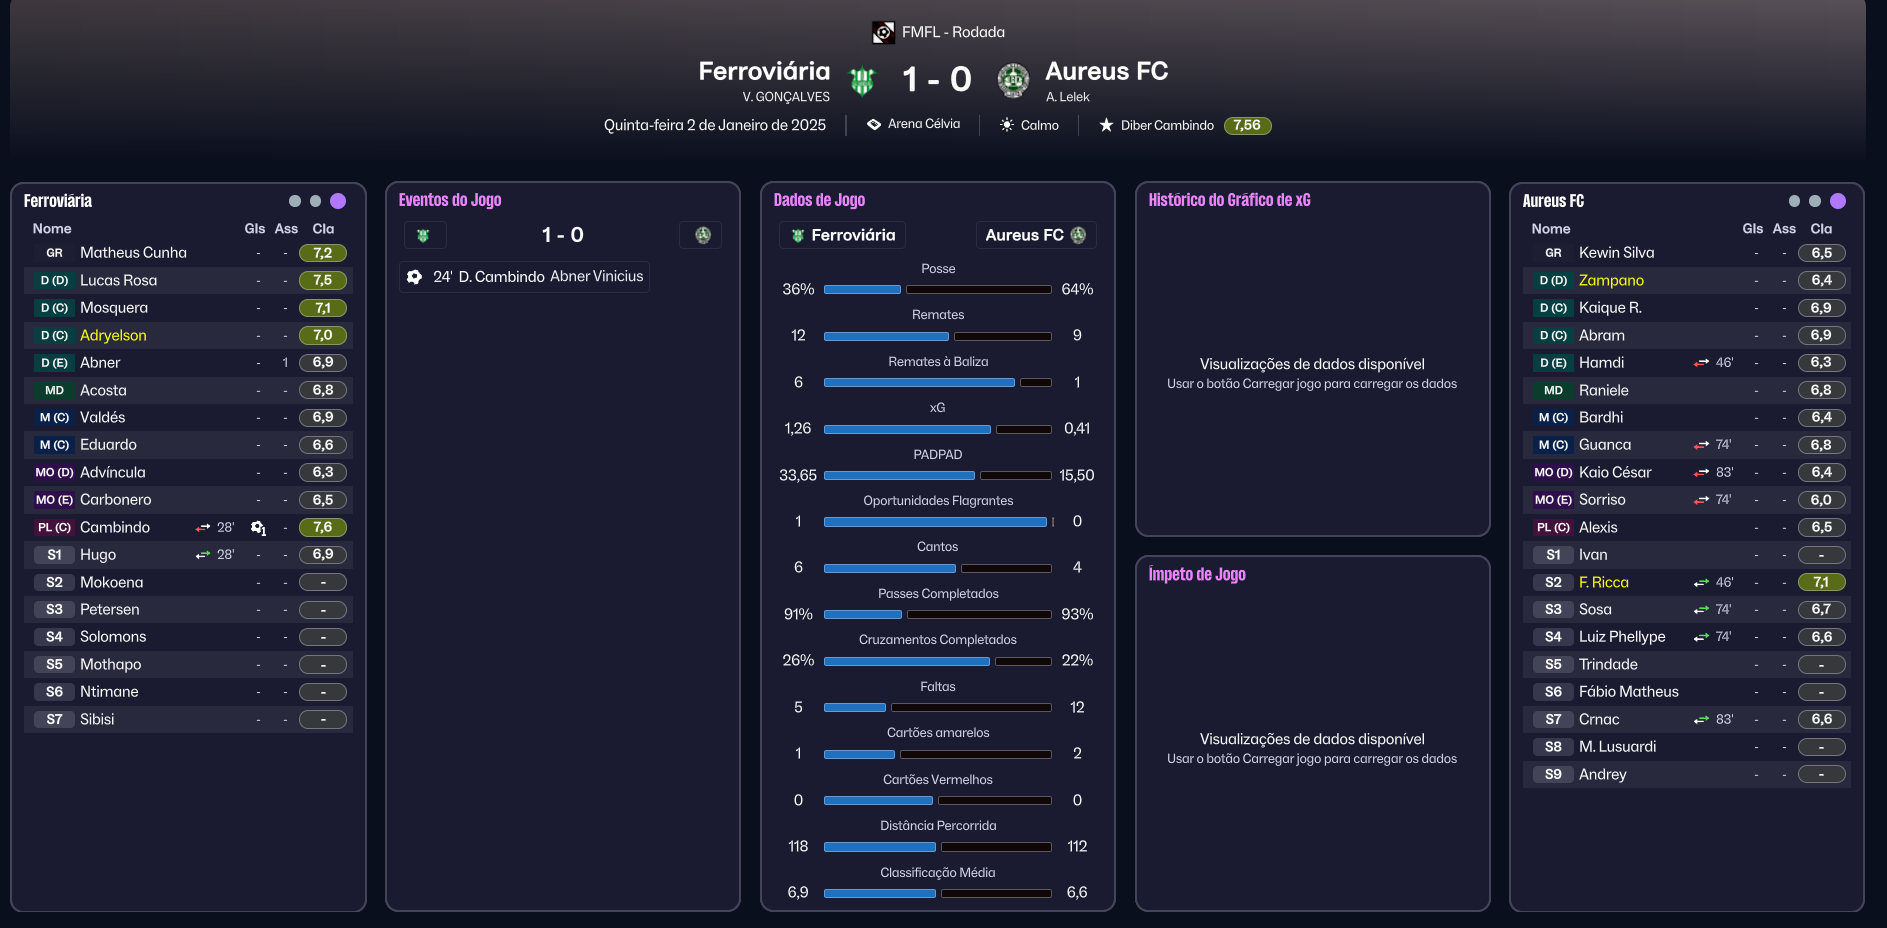Click Aureus FC crest in Eventos do Jogo
Screen dimensions: 1887x928
(x=703, y=235)
